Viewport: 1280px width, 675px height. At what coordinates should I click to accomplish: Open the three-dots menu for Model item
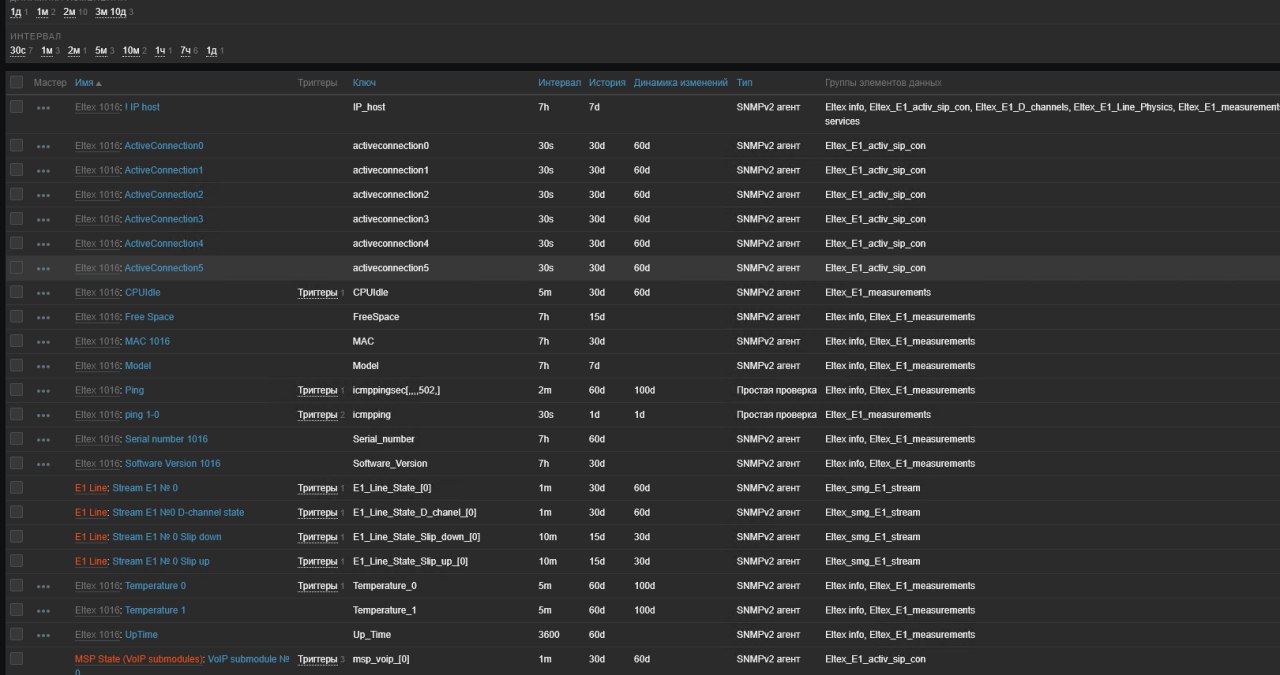tap(43, 366)
